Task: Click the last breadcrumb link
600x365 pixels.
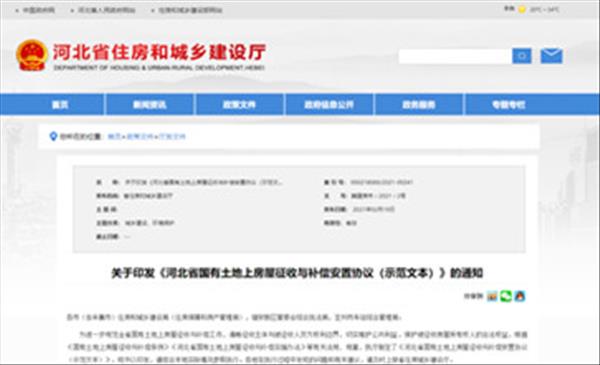Action: click(x=172, y=136)
